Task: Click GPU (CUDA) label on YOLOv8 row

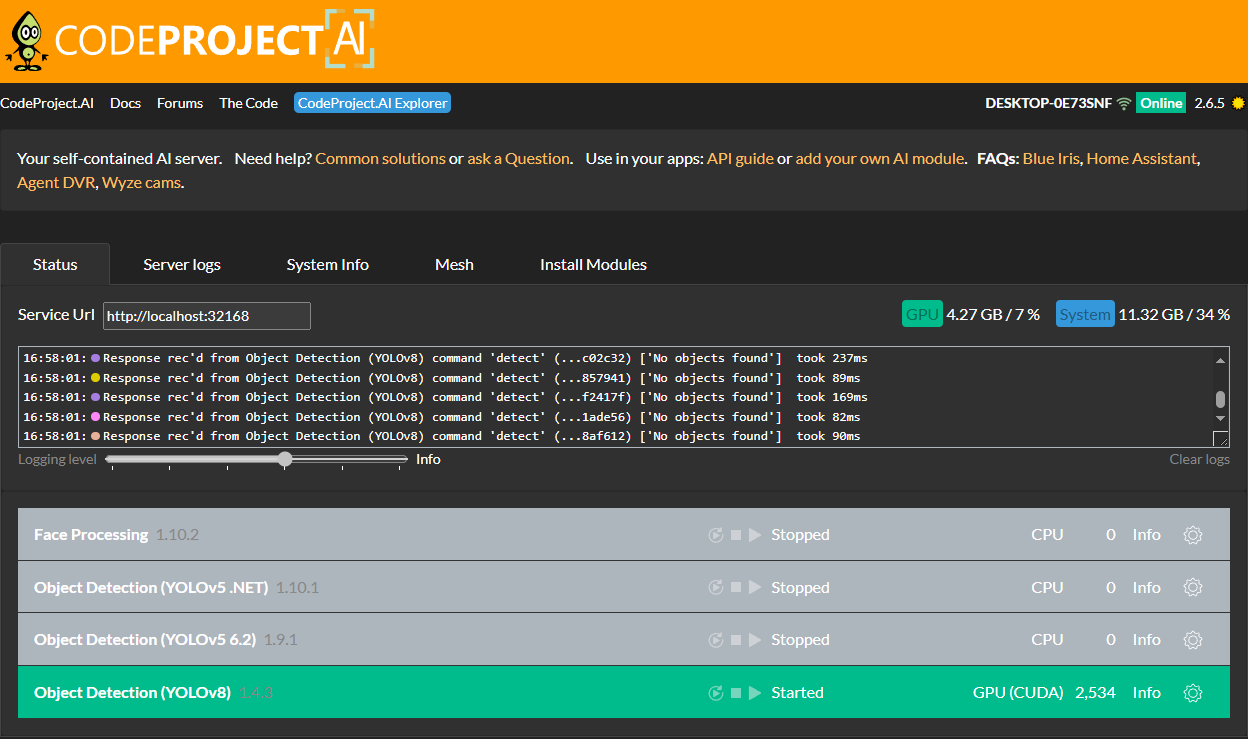Action: tap(1018, 693)
